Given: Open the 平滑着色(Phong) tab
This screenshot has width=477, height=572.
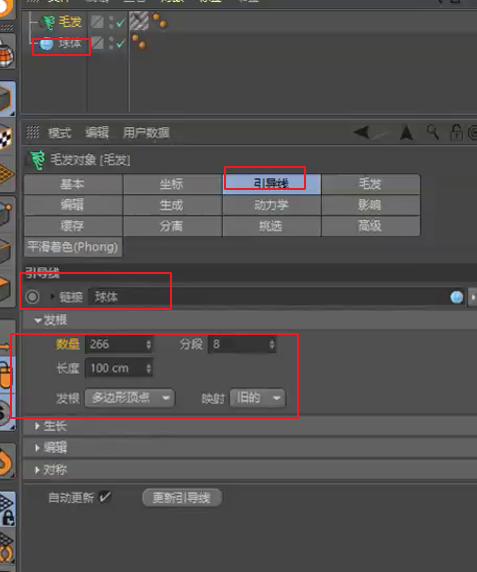Looking at the screenshot, I should pos(73,247).
